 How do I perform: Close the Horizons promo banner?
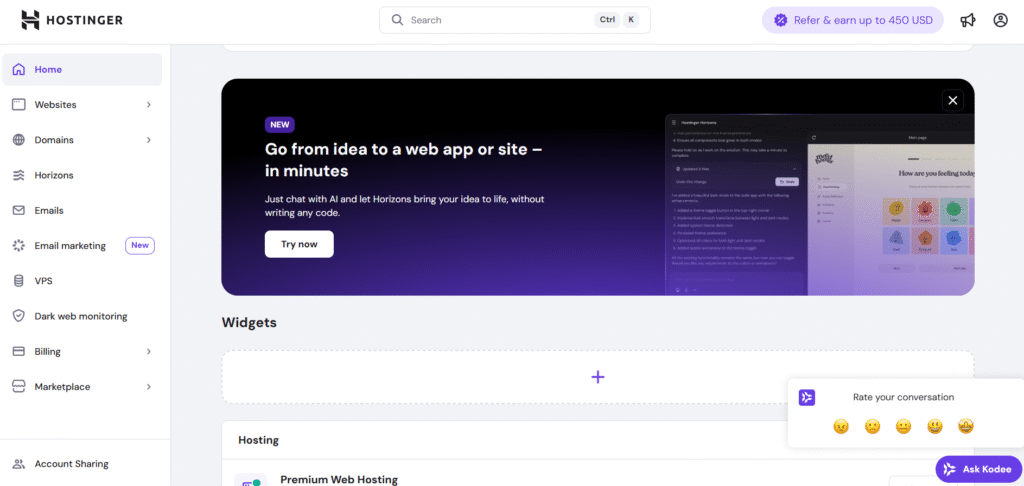tap(953, 100)
